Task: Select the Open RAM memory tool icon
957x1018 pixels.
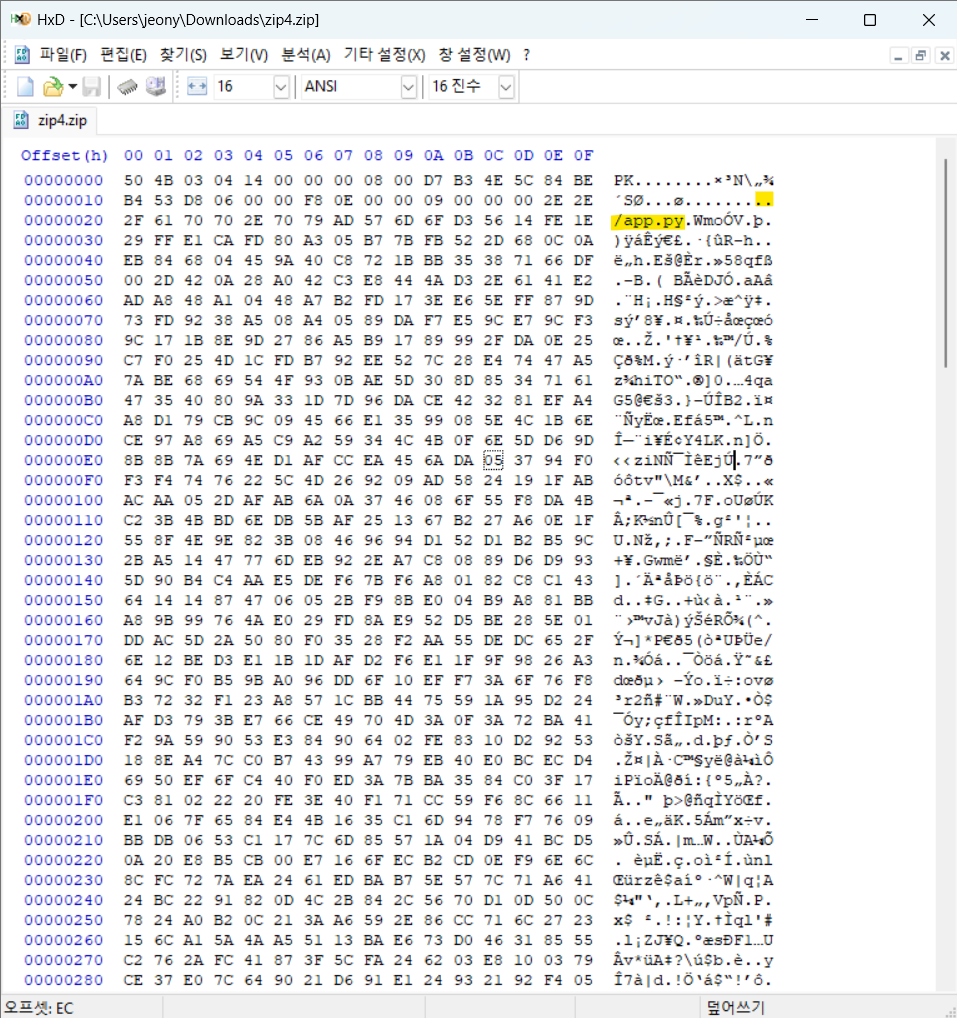Action: coord(126,87)
